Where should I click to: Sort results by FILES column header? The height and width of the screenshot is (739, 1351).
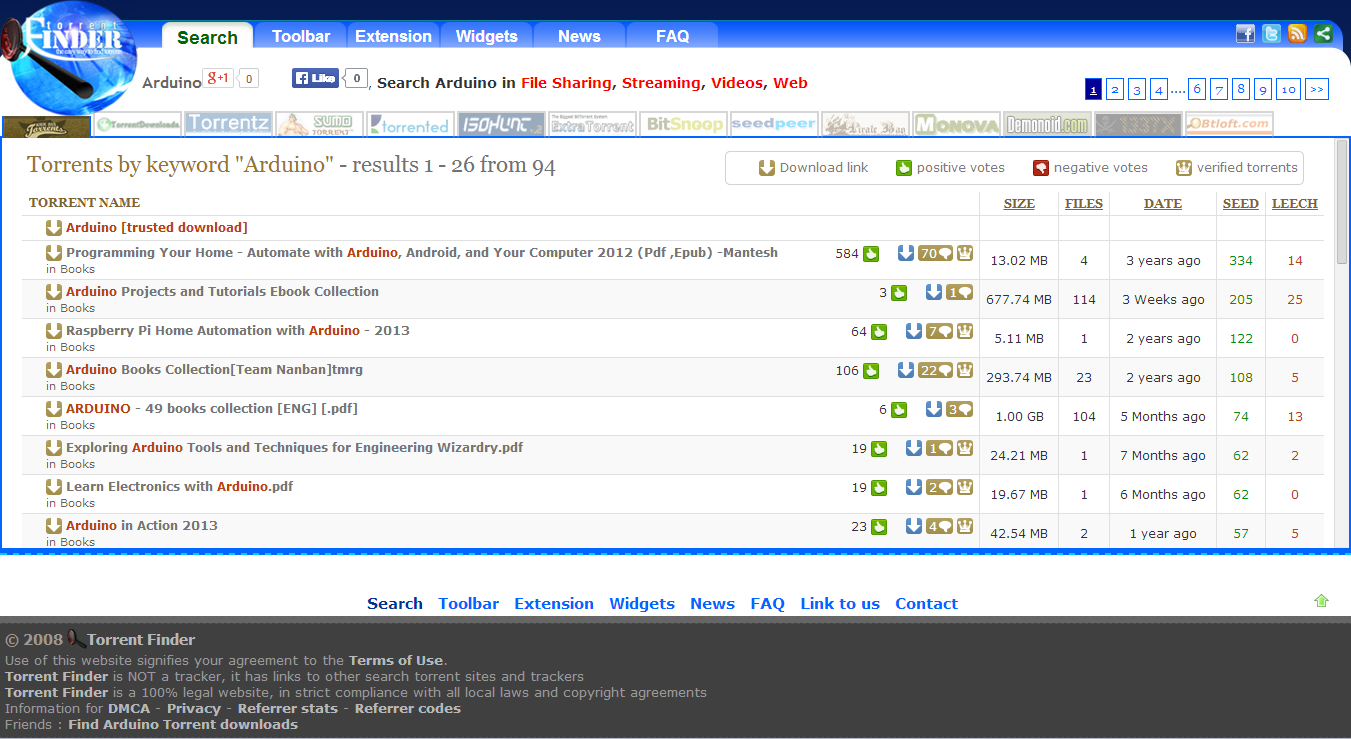tap(1084, 204)
